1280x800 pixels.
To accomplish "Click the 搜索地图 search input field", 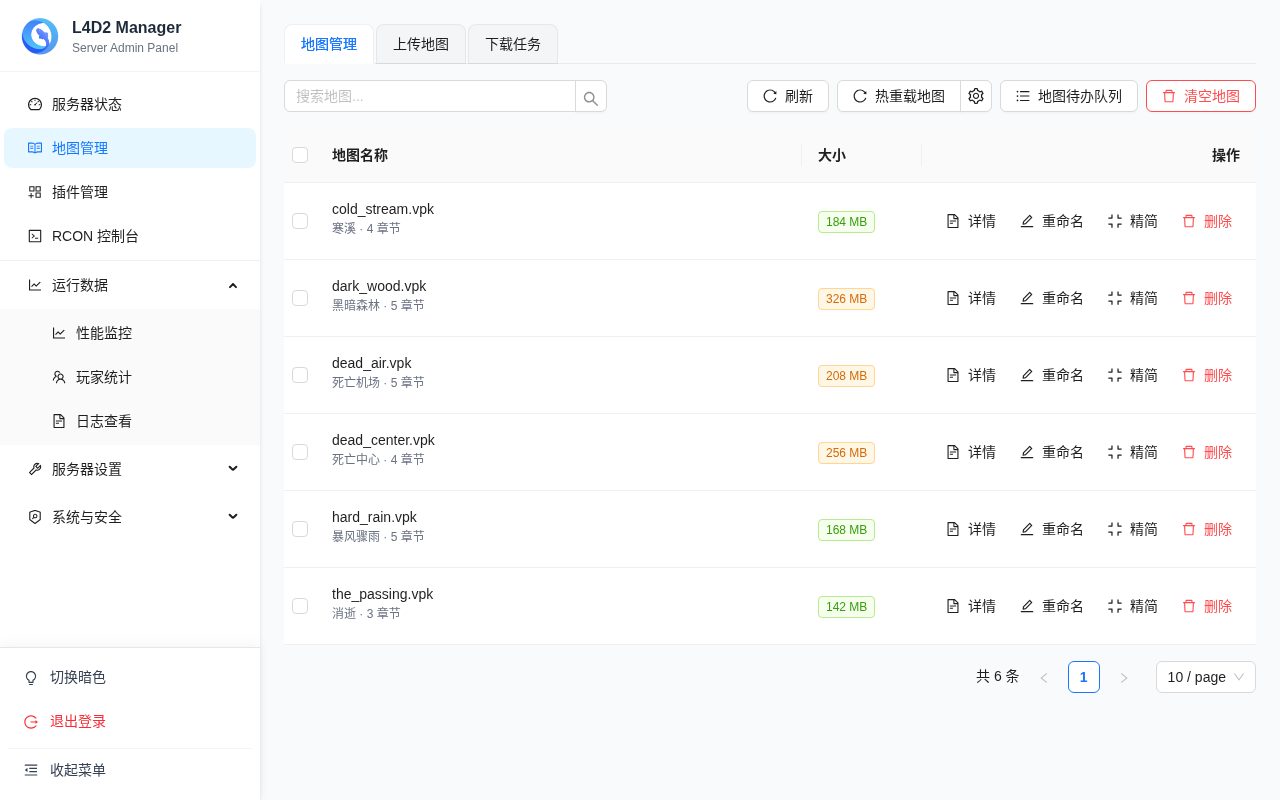I will [x=430, y=96].
